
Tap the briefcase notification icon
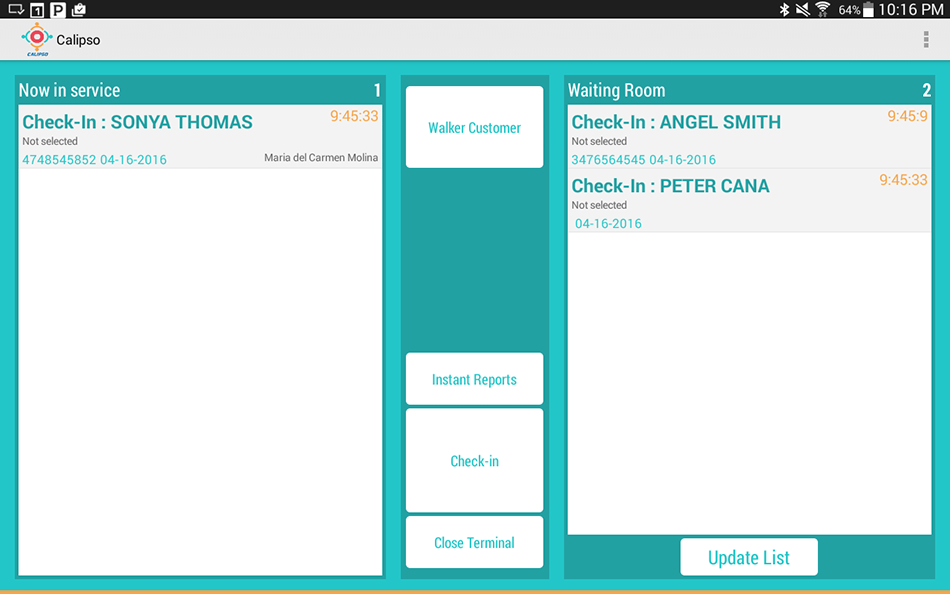(79, 10)
